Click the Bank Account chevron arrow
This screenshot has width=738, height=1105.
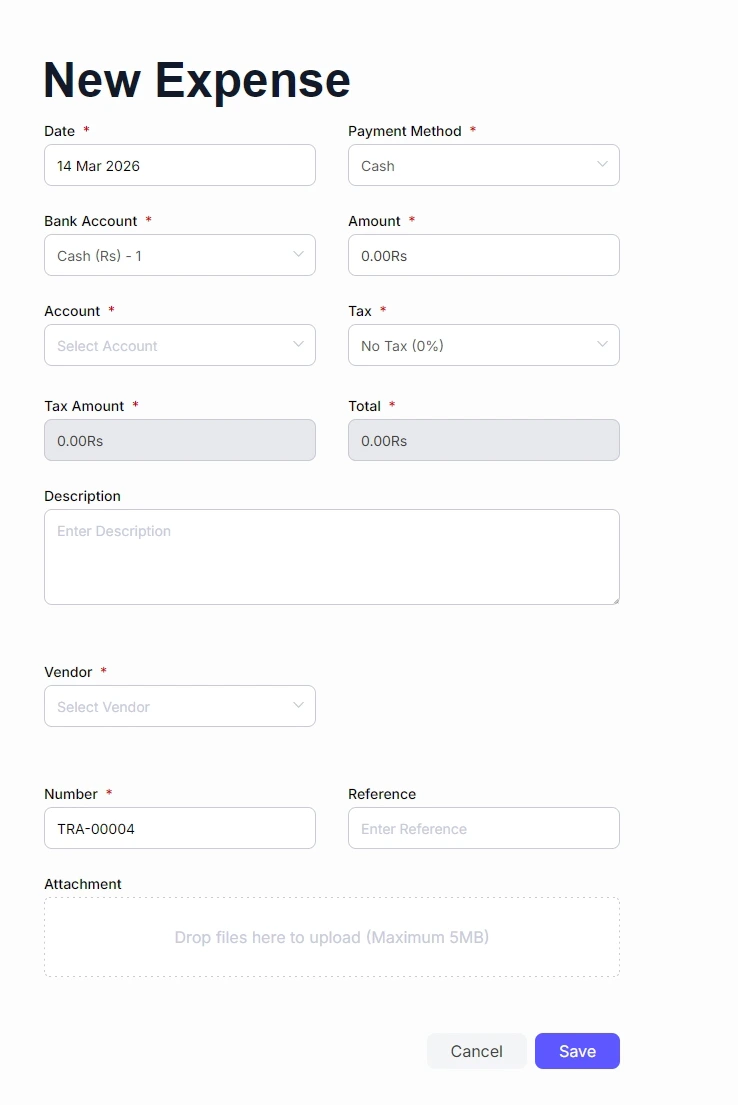pyautogui.click(x=298, y=255)
